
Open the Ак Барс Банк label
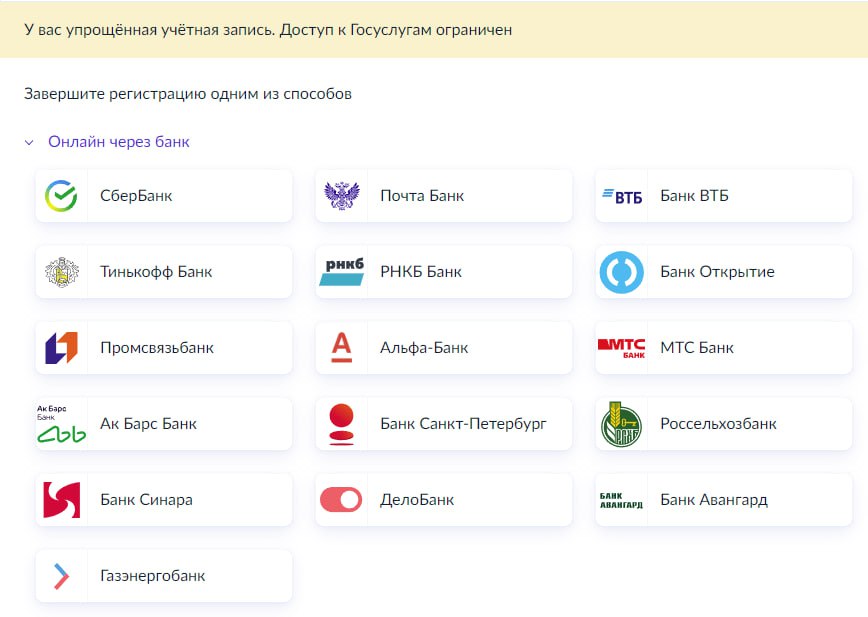point(148,424)
